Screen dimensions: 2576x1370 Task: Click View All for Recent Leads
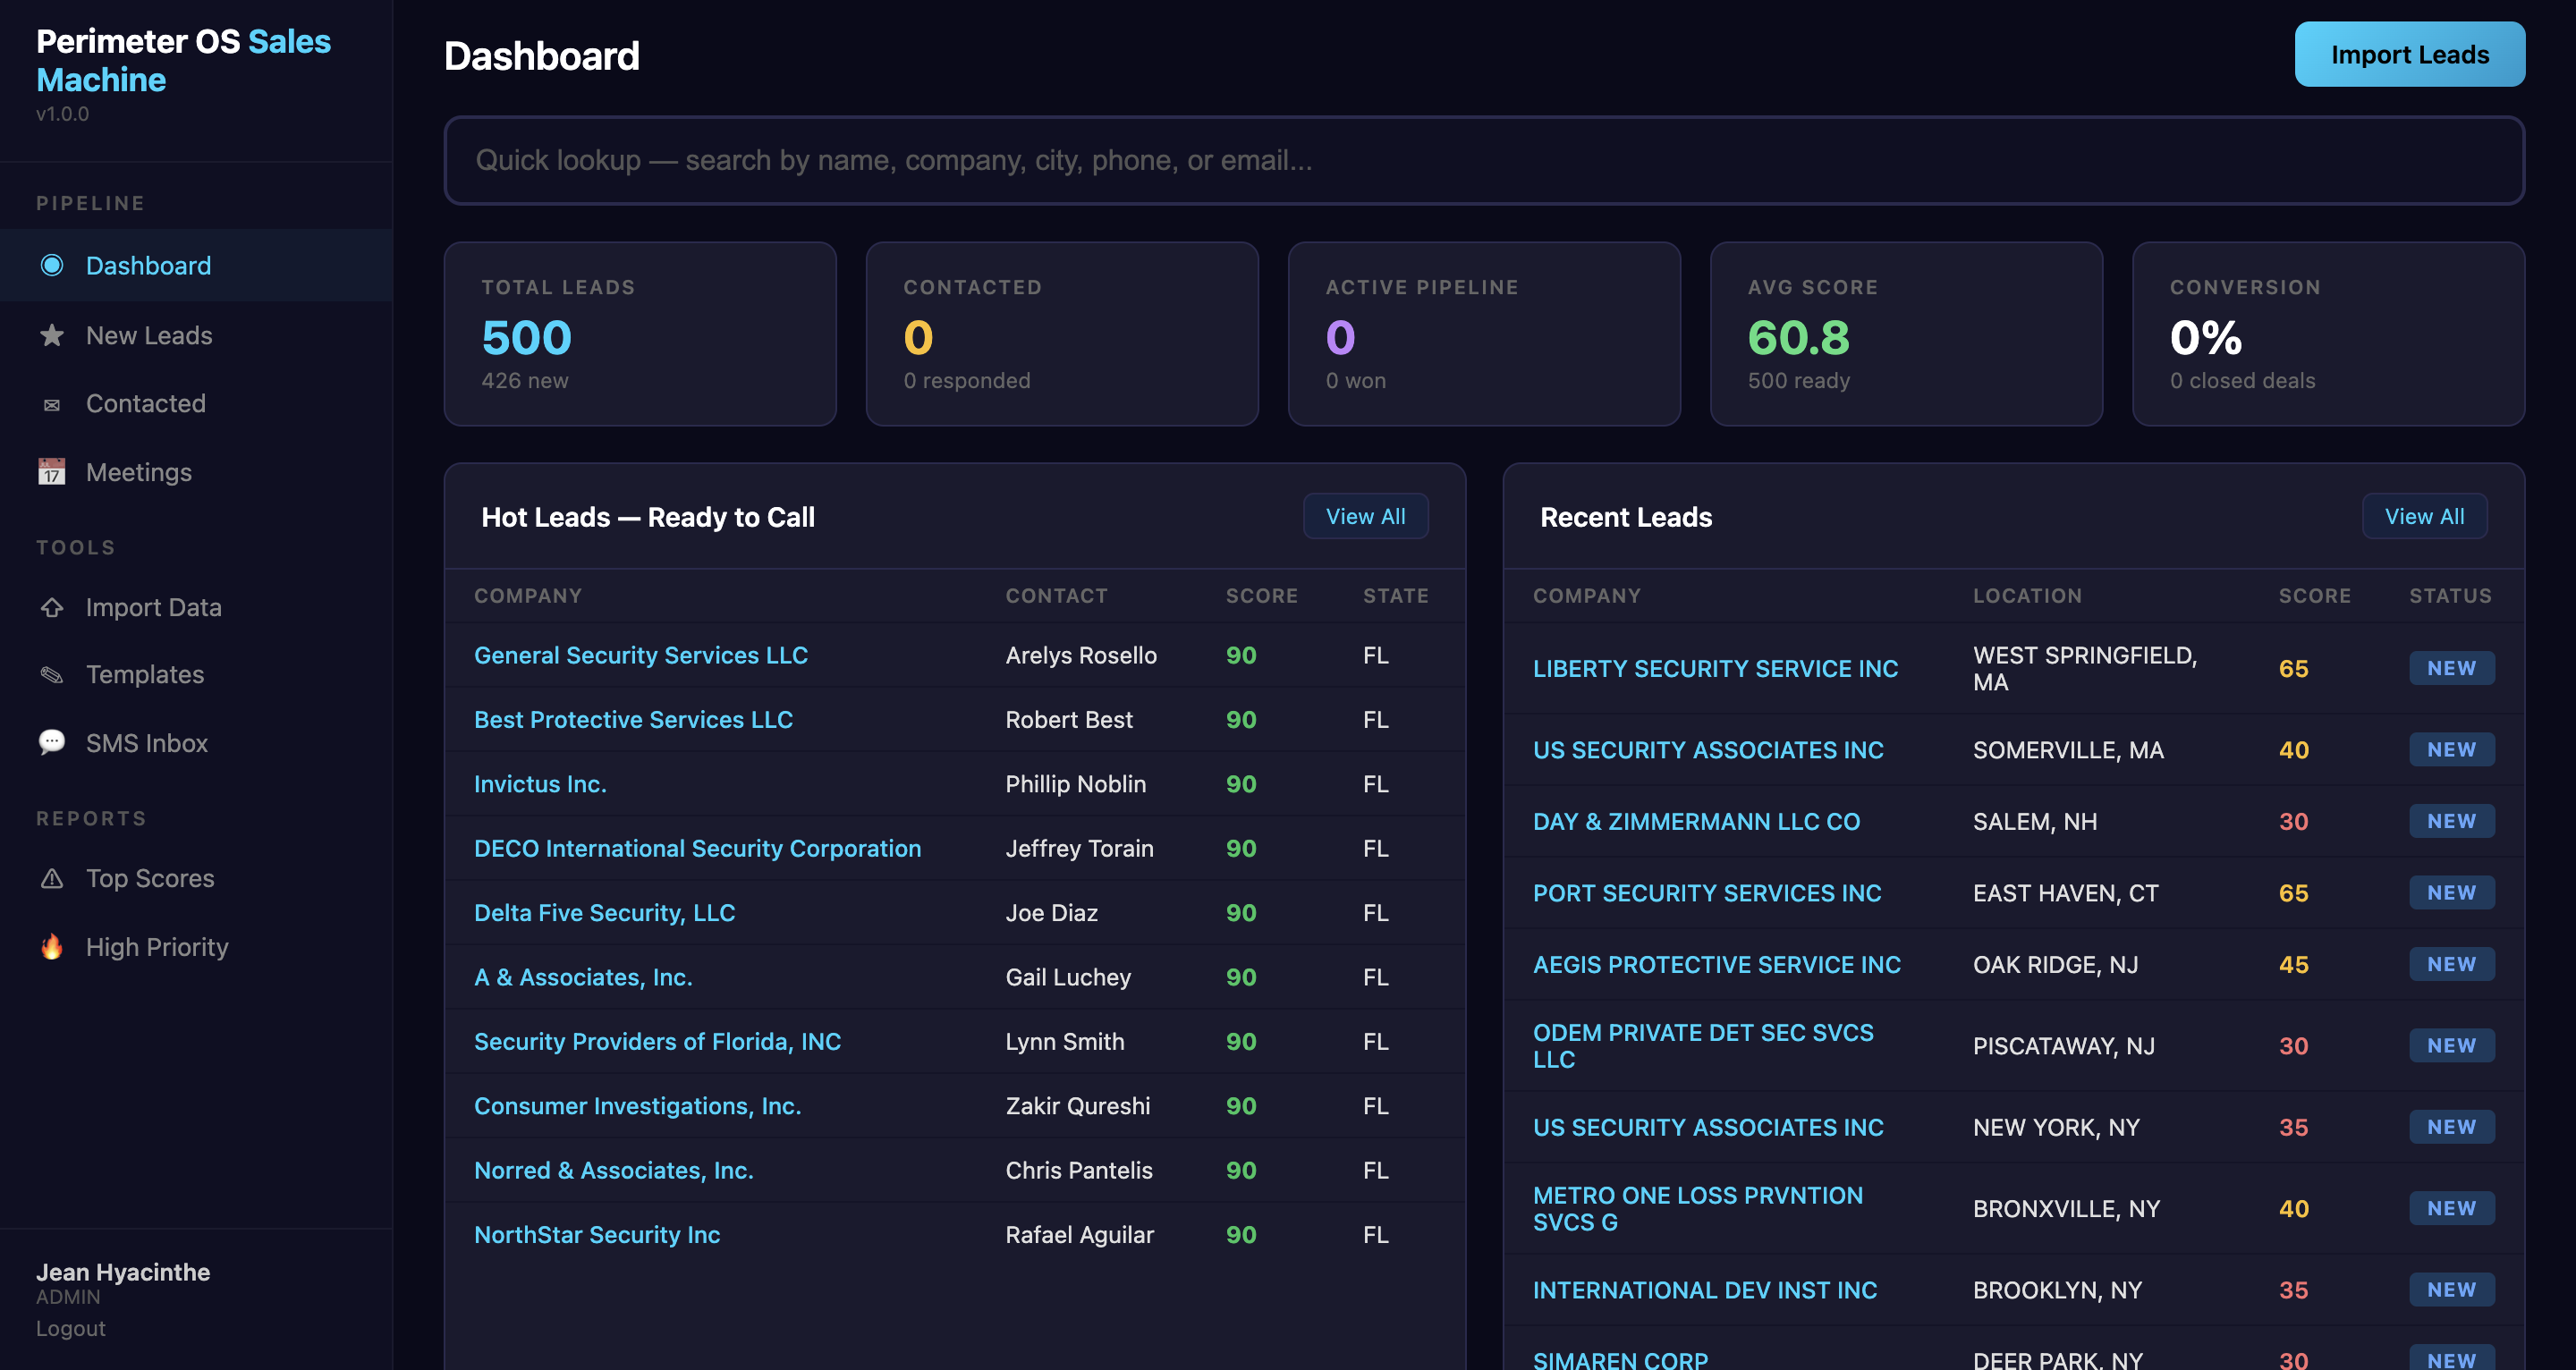[2424, 516]
